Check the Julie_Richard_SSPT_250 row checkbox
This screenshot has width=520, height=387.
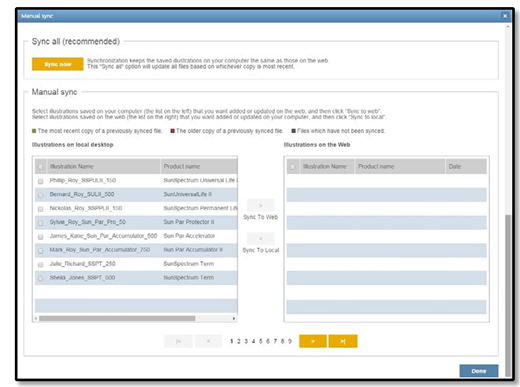[41, 265]
